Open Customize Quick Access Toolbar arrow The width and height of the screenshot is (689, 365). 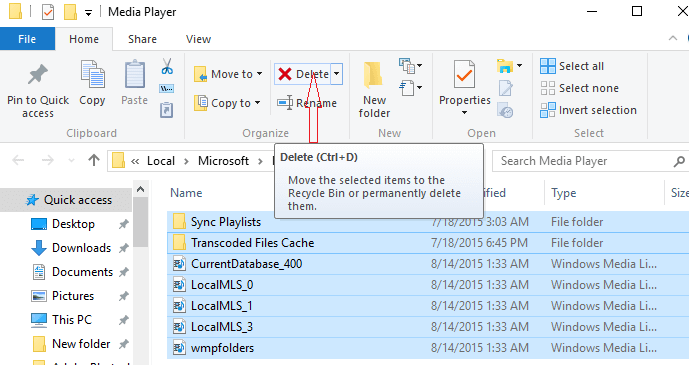tap(88, 13)
